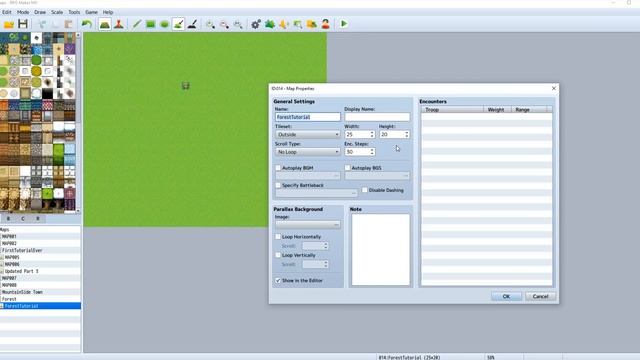Open the Draw menu
This screenshot has width=640, height=360.
point(40,12)
